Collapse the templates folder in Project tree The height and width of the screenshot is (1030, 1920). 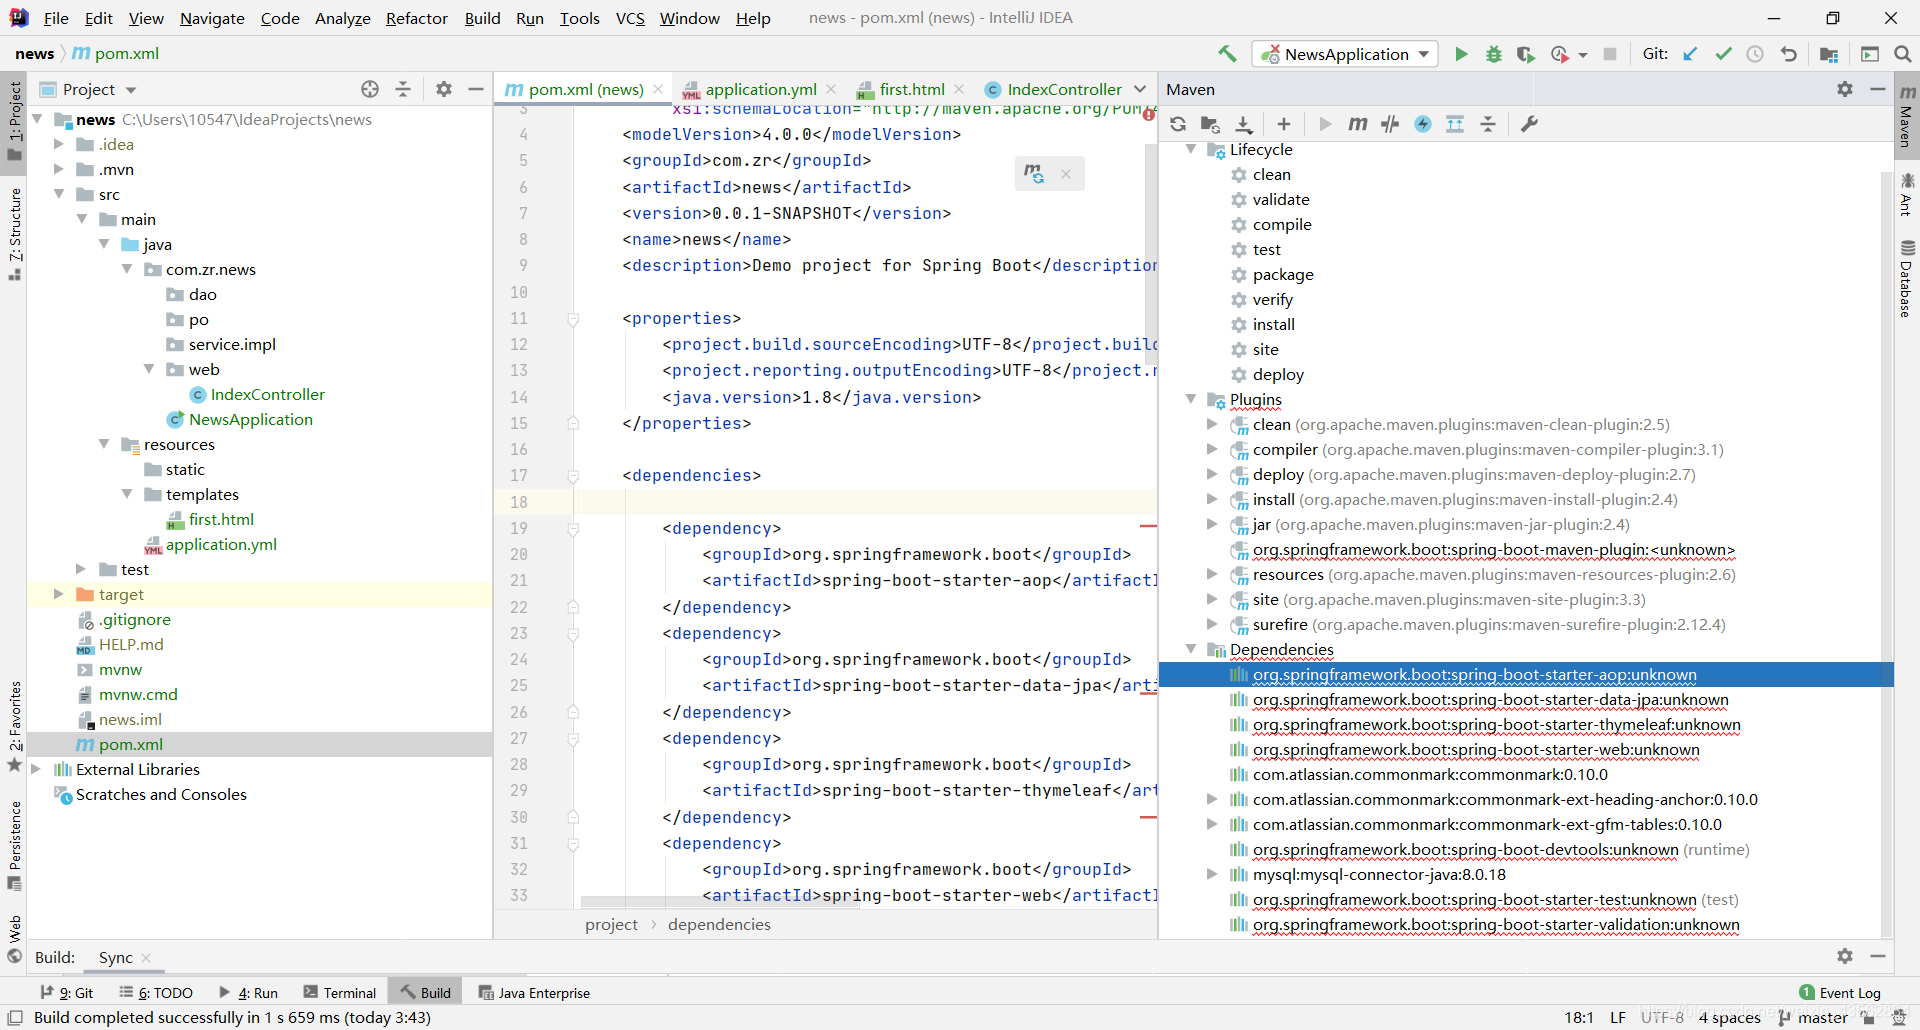click(127, 494)
